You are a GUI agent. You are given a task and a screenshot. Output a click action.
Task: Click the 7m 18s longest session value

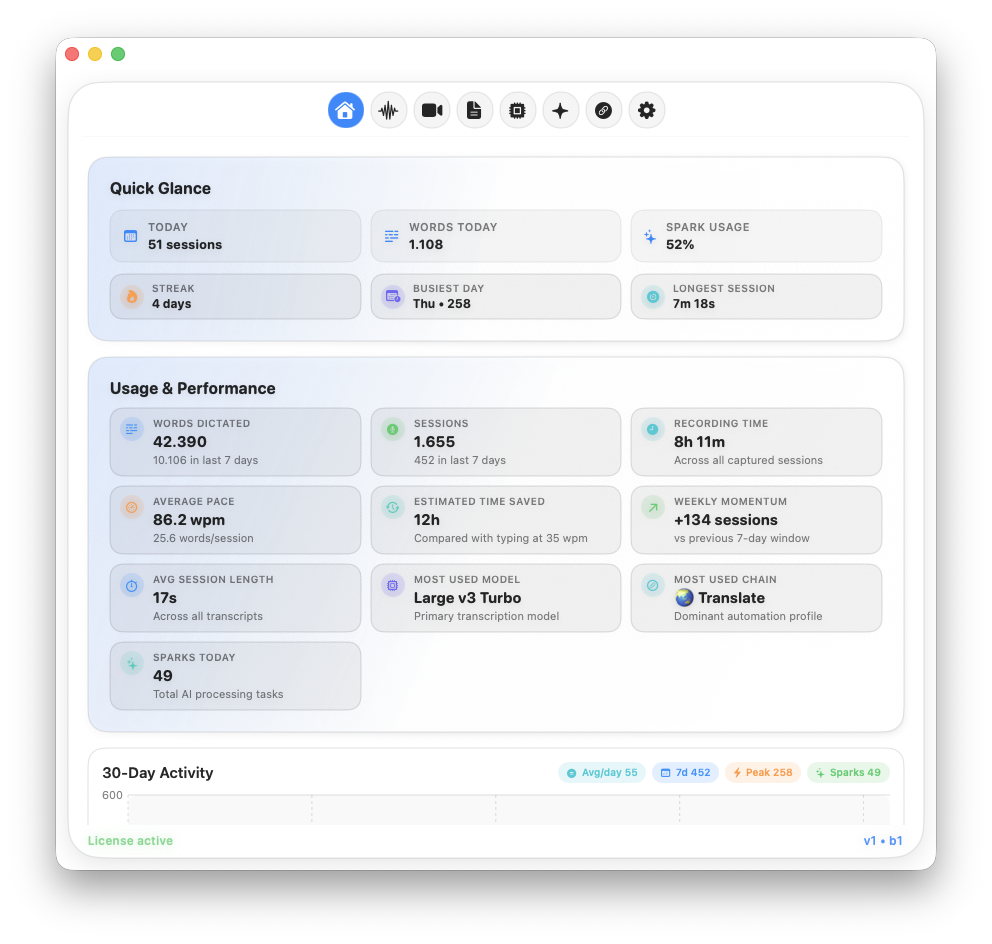(x=693, y=304)
